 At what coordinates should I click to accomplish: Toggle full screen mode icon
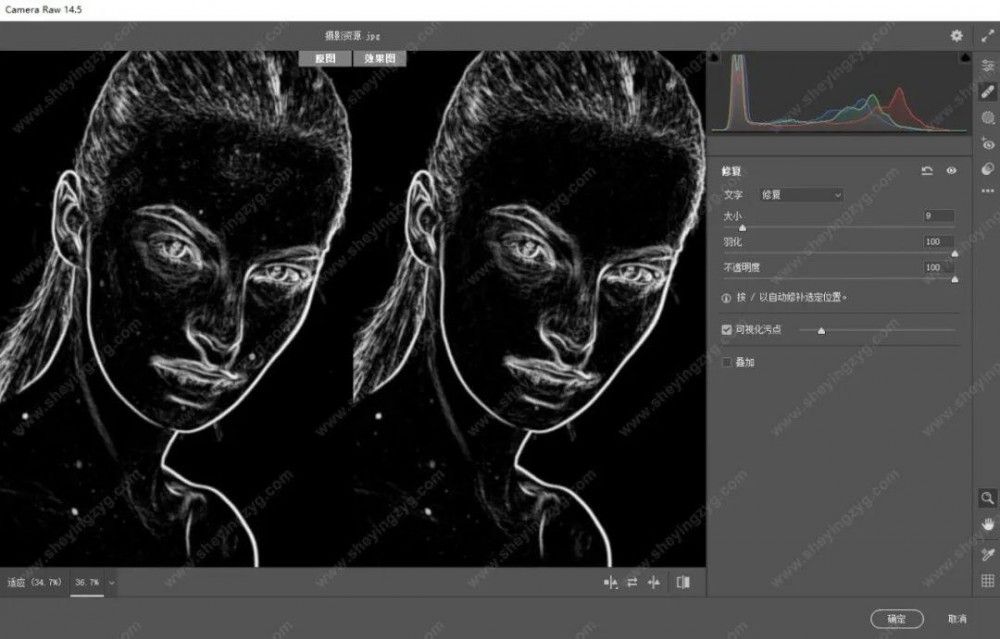tap(988, 35)
